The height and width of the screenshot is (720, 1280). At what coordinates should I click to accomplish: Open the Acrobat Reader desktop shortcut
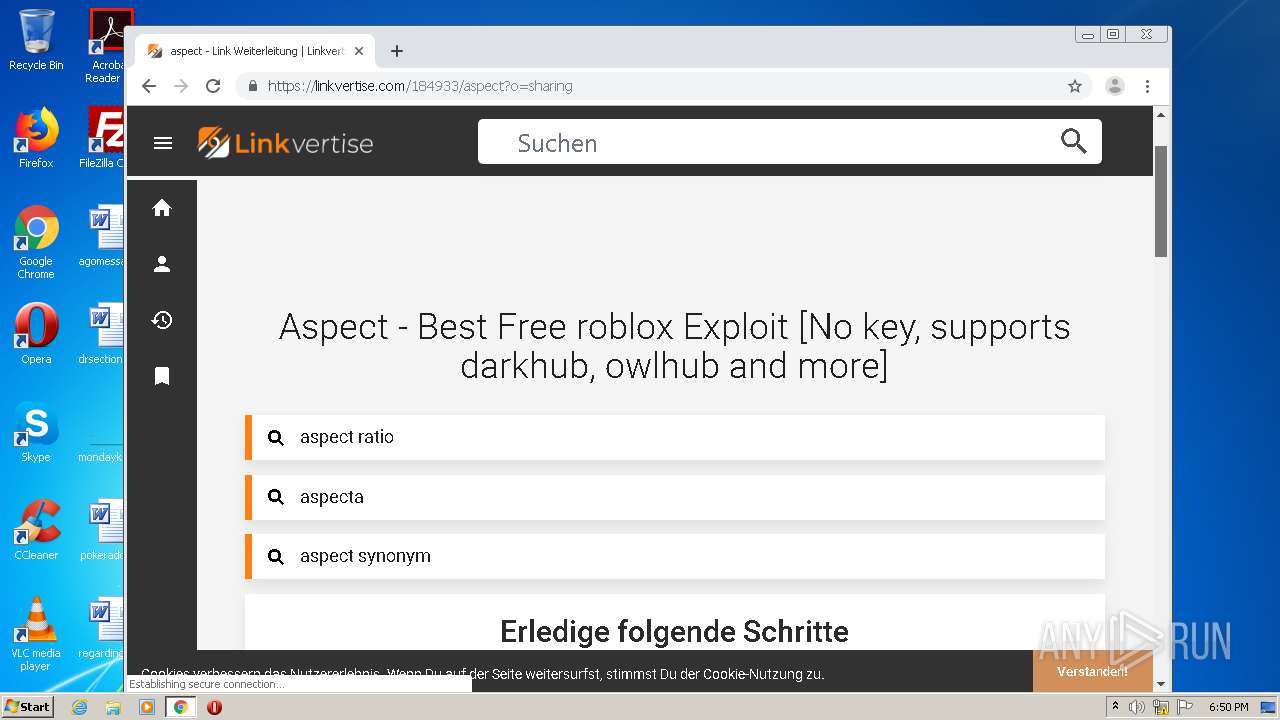(105, 46)
